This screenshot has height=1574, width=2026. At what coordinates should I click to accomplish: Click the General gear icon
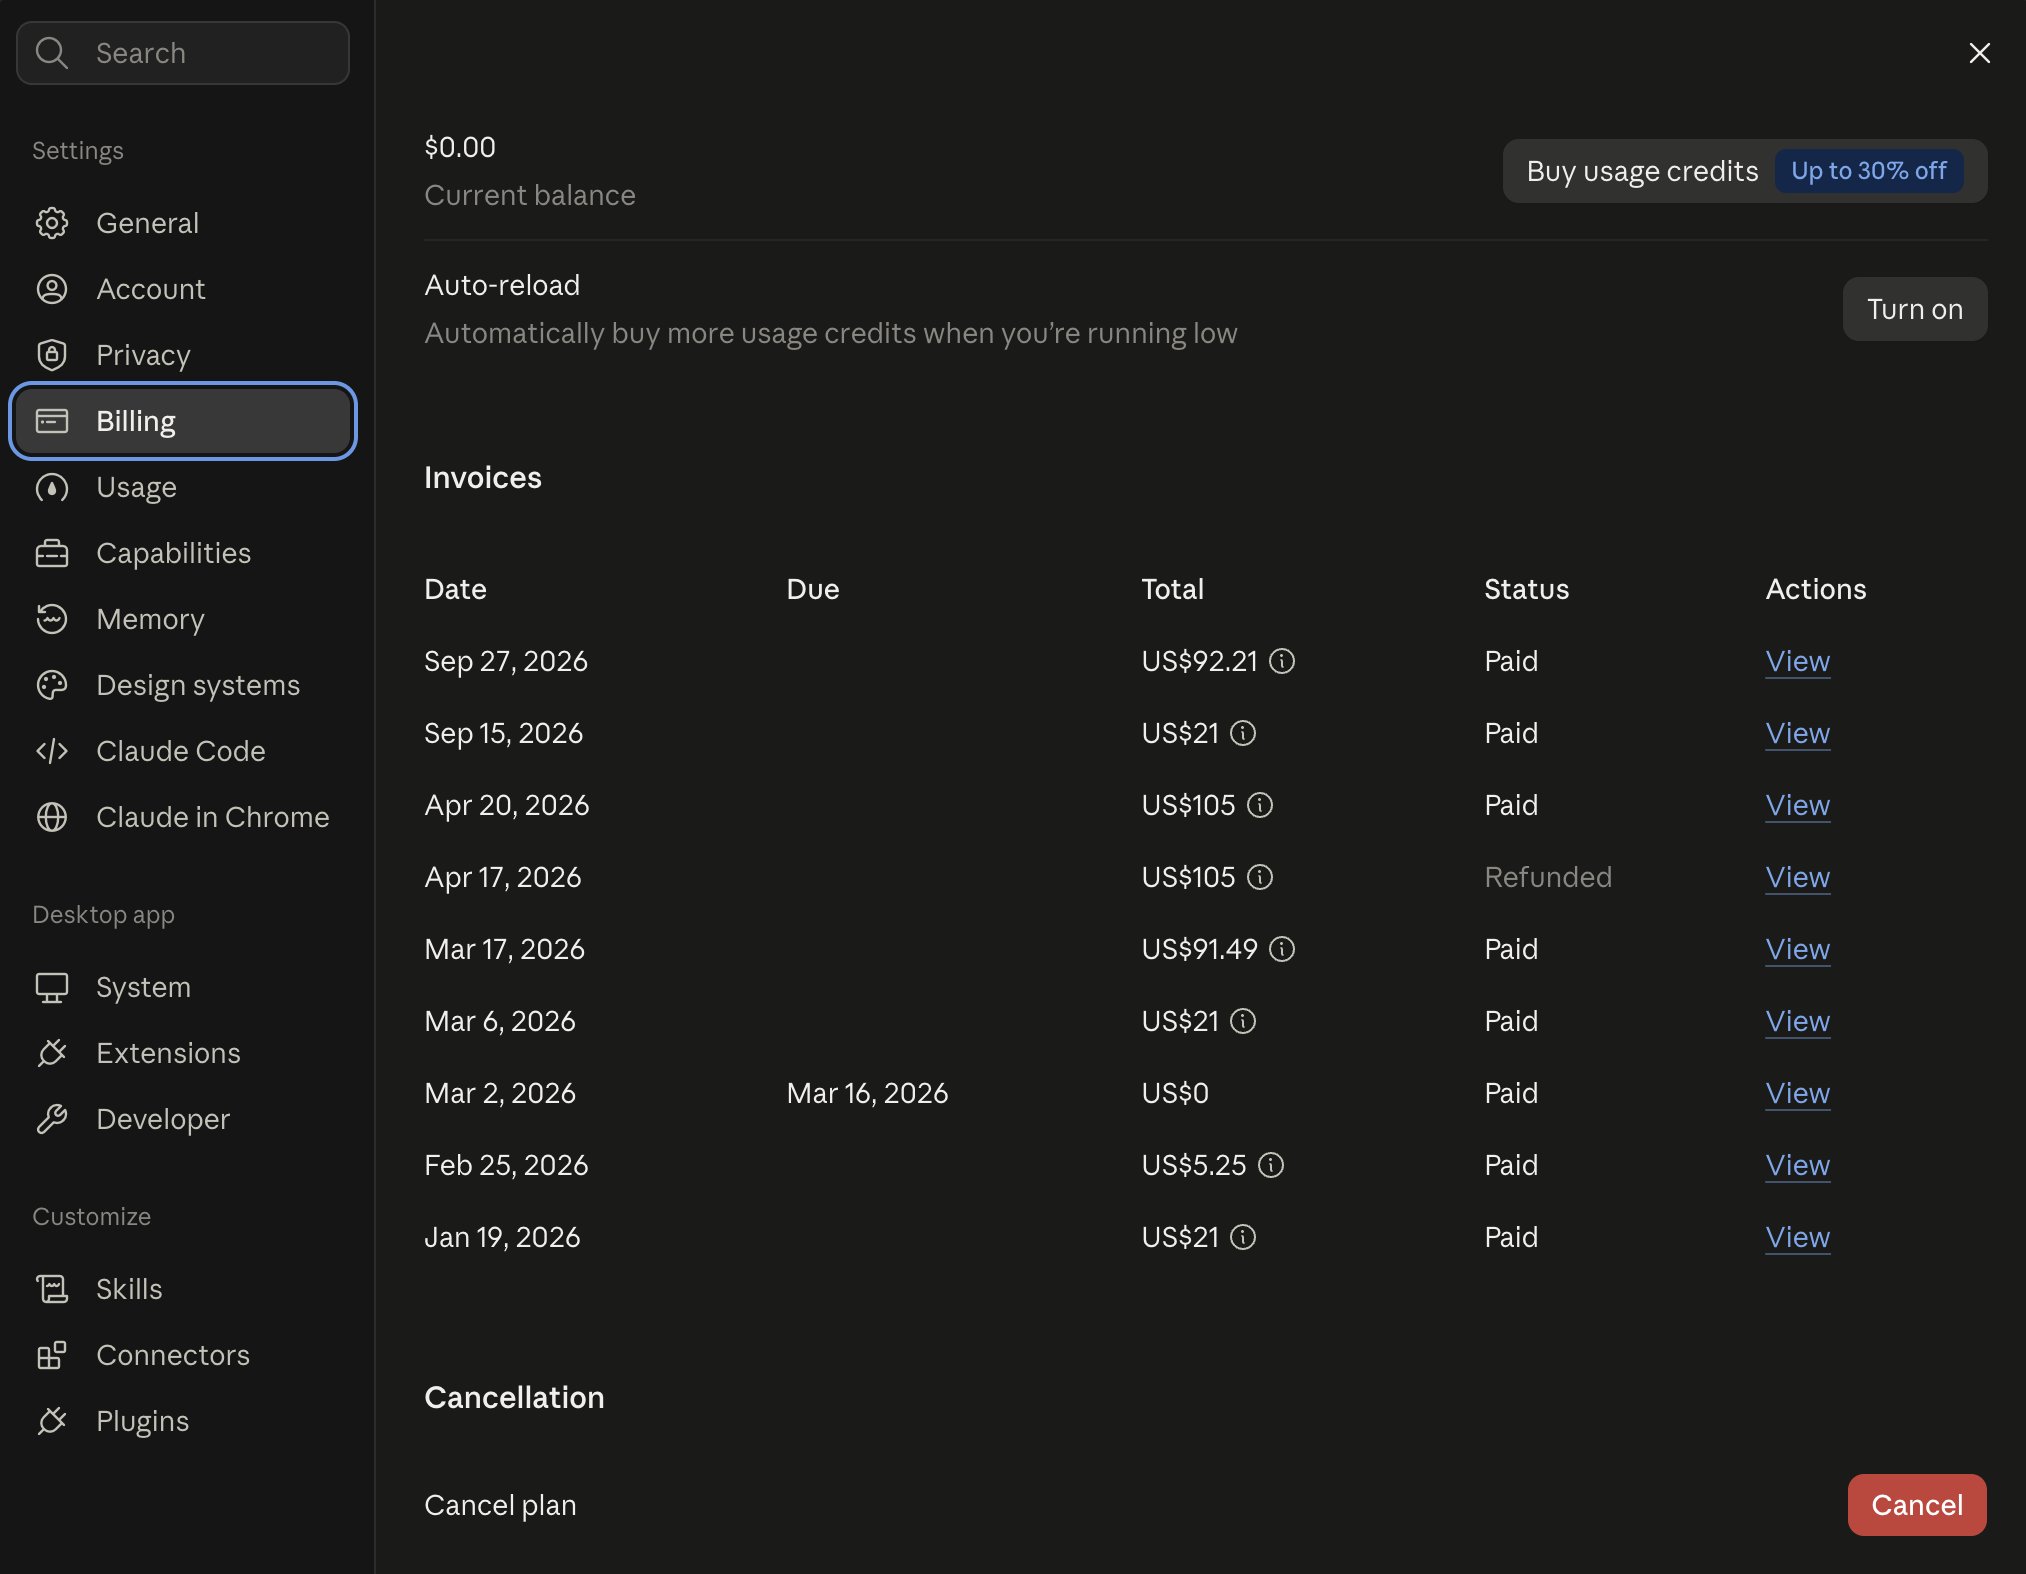click(x=52, y=223)
